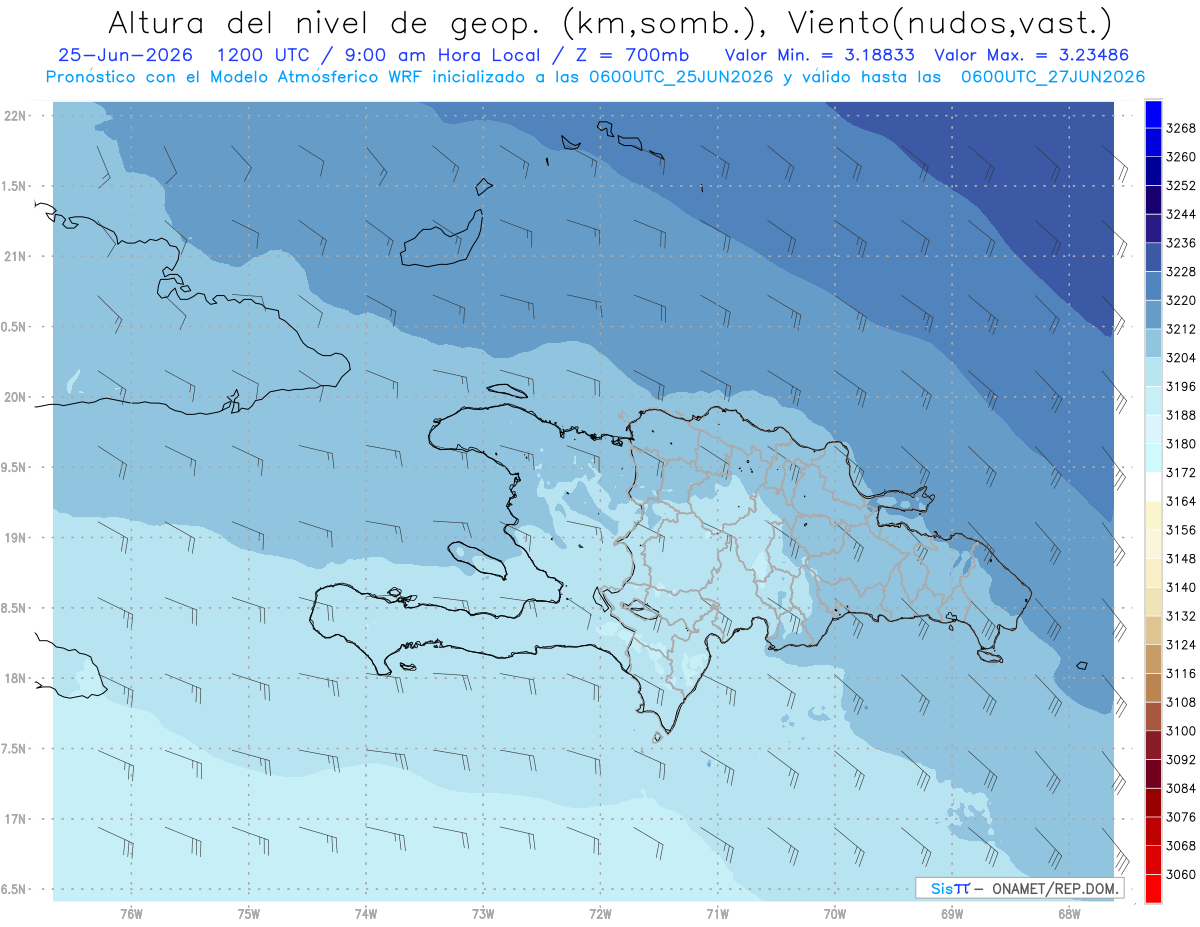The width and height of the screenshot is (1200, 927).
Task: Click the bright red swatch below 3060
Action: click(1152, 888)
